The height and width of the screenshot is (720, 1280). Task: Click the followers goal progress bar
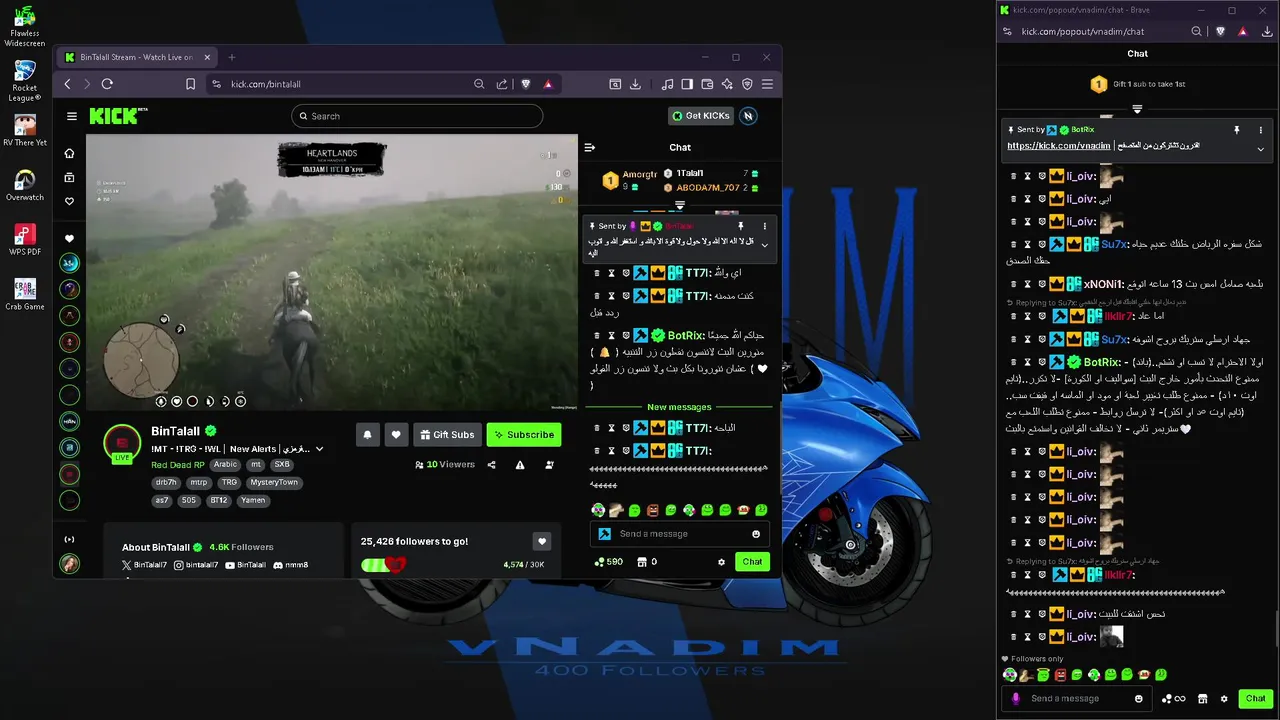383,565
